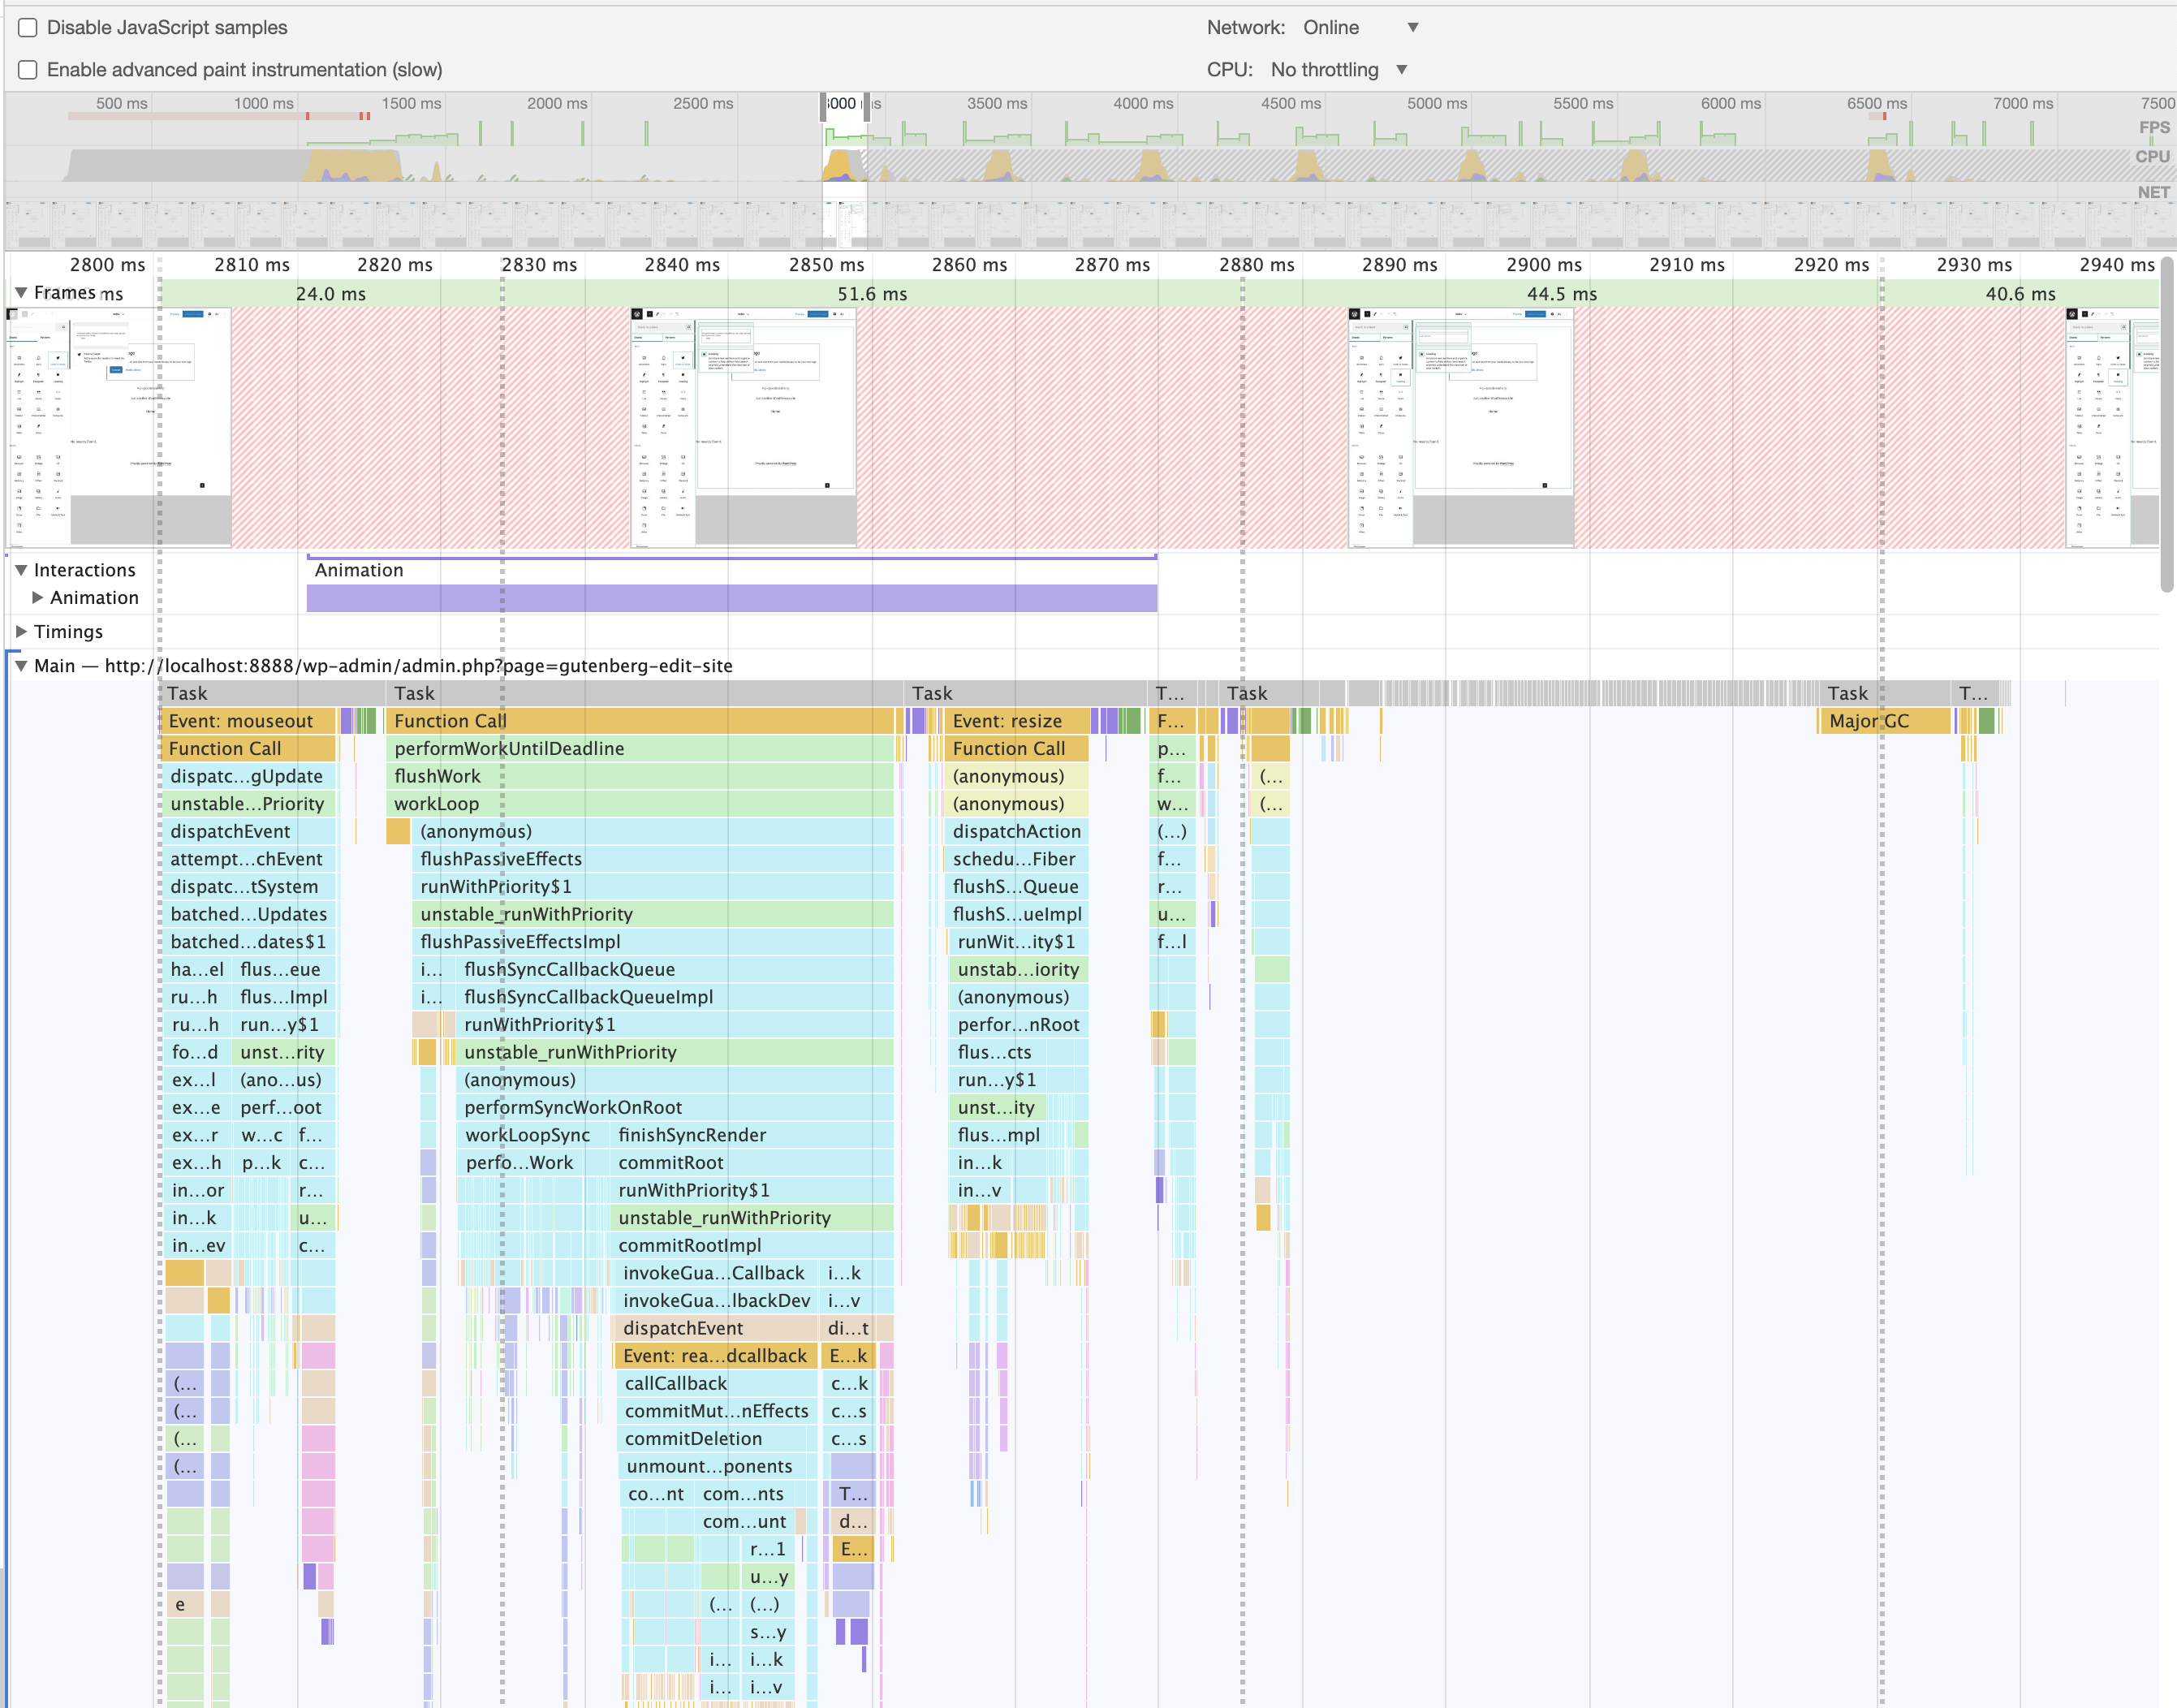The image size is (2177, 1708).
Task: Select the purple Animation interaction bar
Action: point(731,598)
